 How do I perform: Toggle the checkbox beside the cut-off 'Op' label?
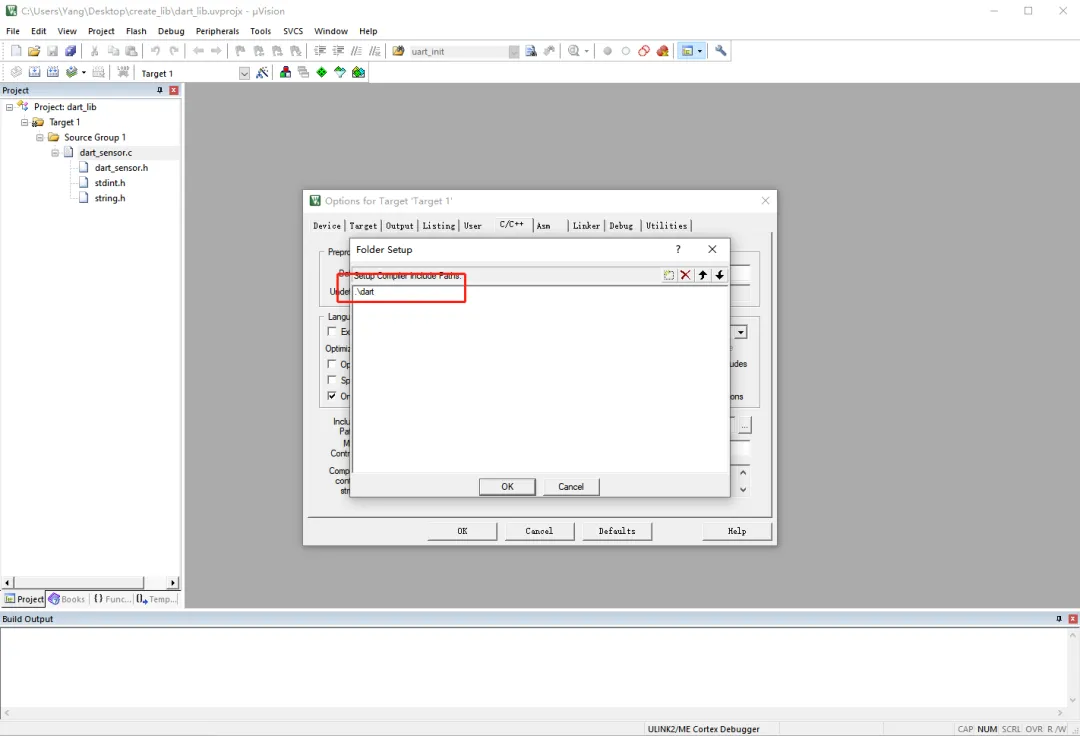(332, 364)
